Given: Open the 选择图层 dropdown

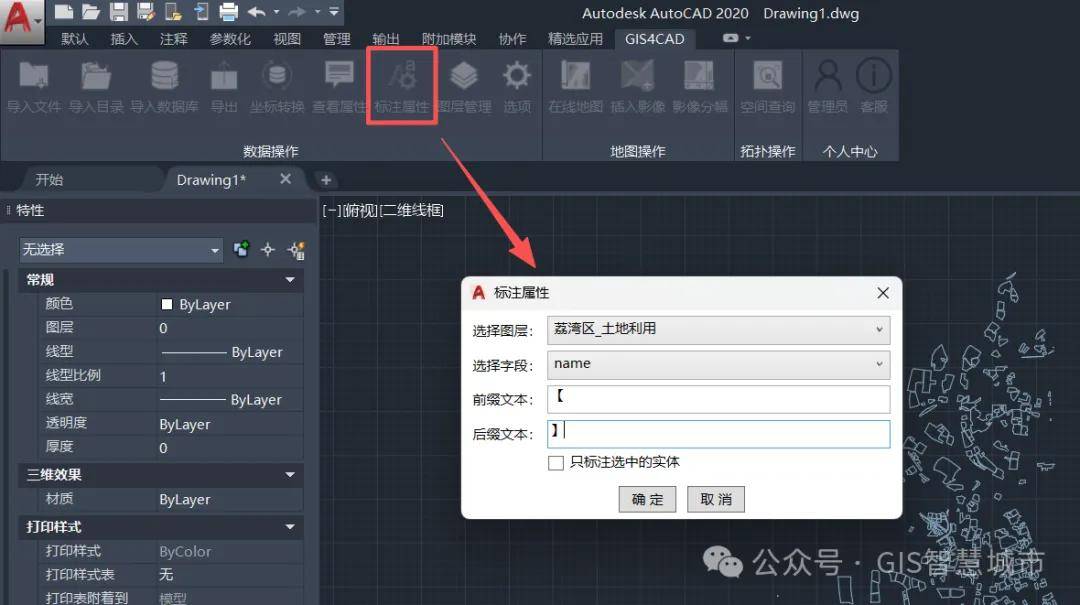Looking at the screenshot, I should [x=718, y=329].
